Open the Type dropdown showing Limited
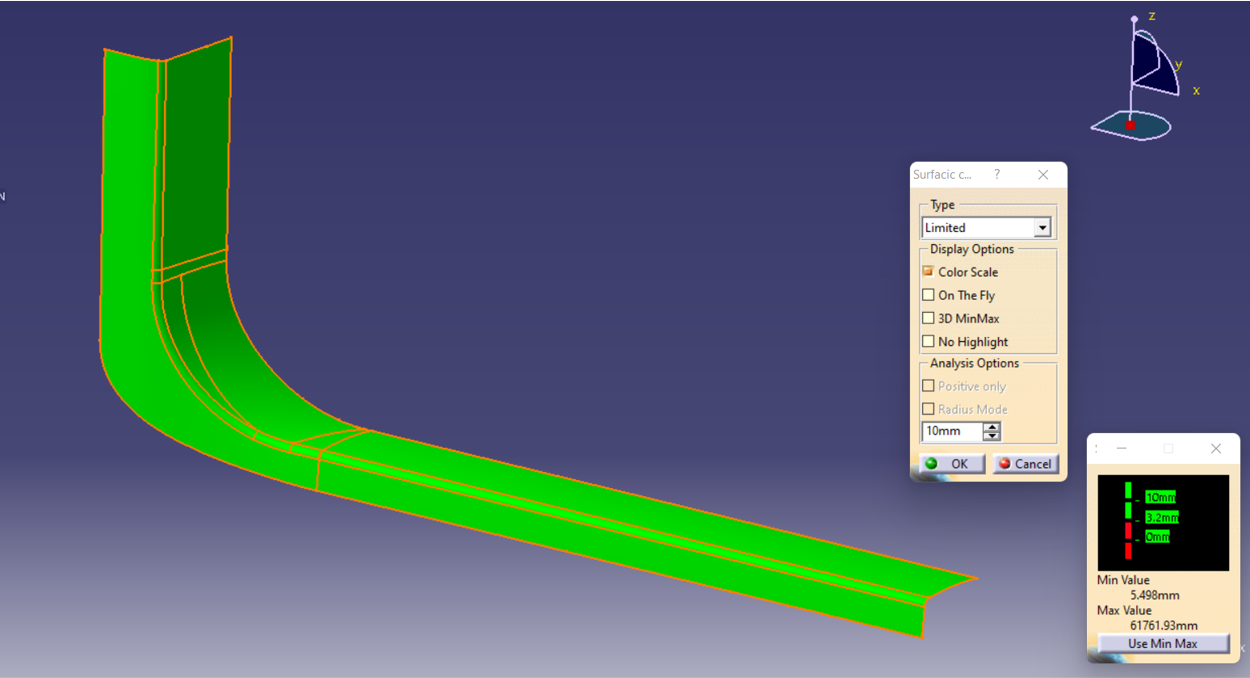The height and width of the screenshot is (678, 1250). [986, 228]
